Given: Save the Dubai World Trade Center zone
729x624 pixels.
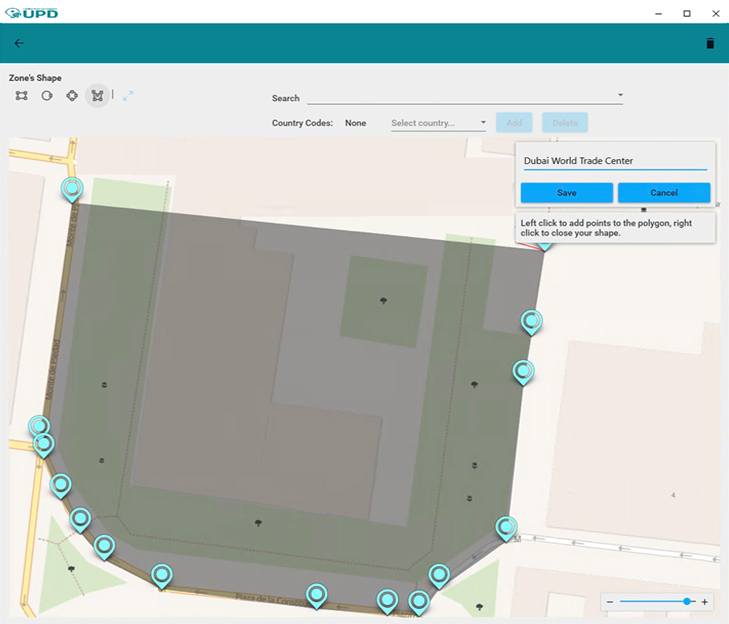Looking at the screenshot, I should click(566, 193).
